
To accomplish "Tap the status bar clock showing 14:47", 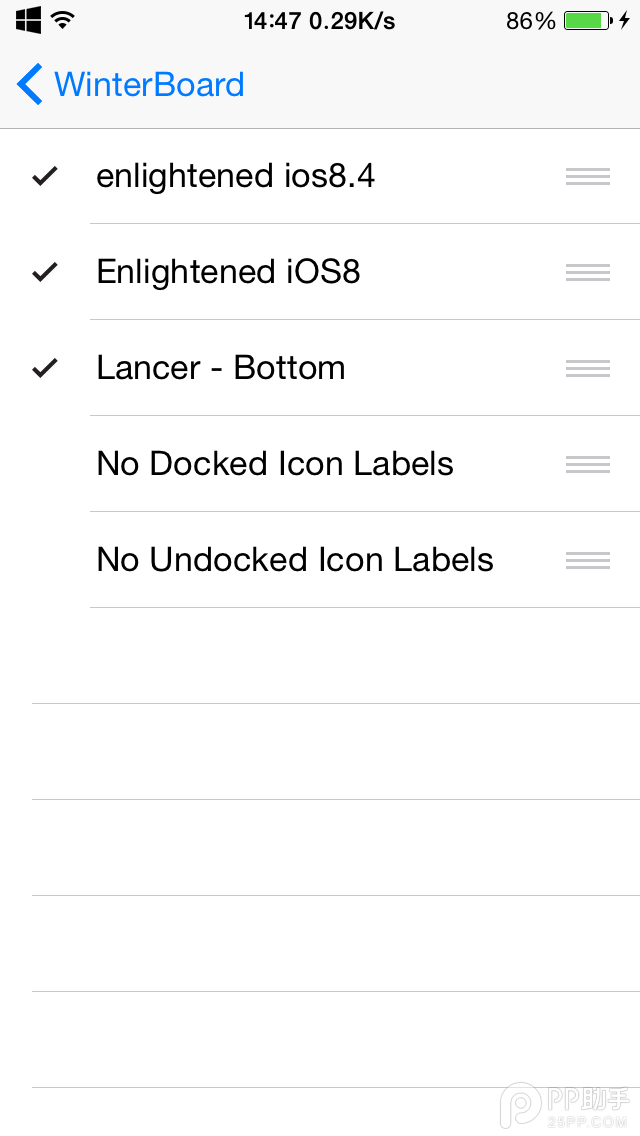I will coord(272,20).
